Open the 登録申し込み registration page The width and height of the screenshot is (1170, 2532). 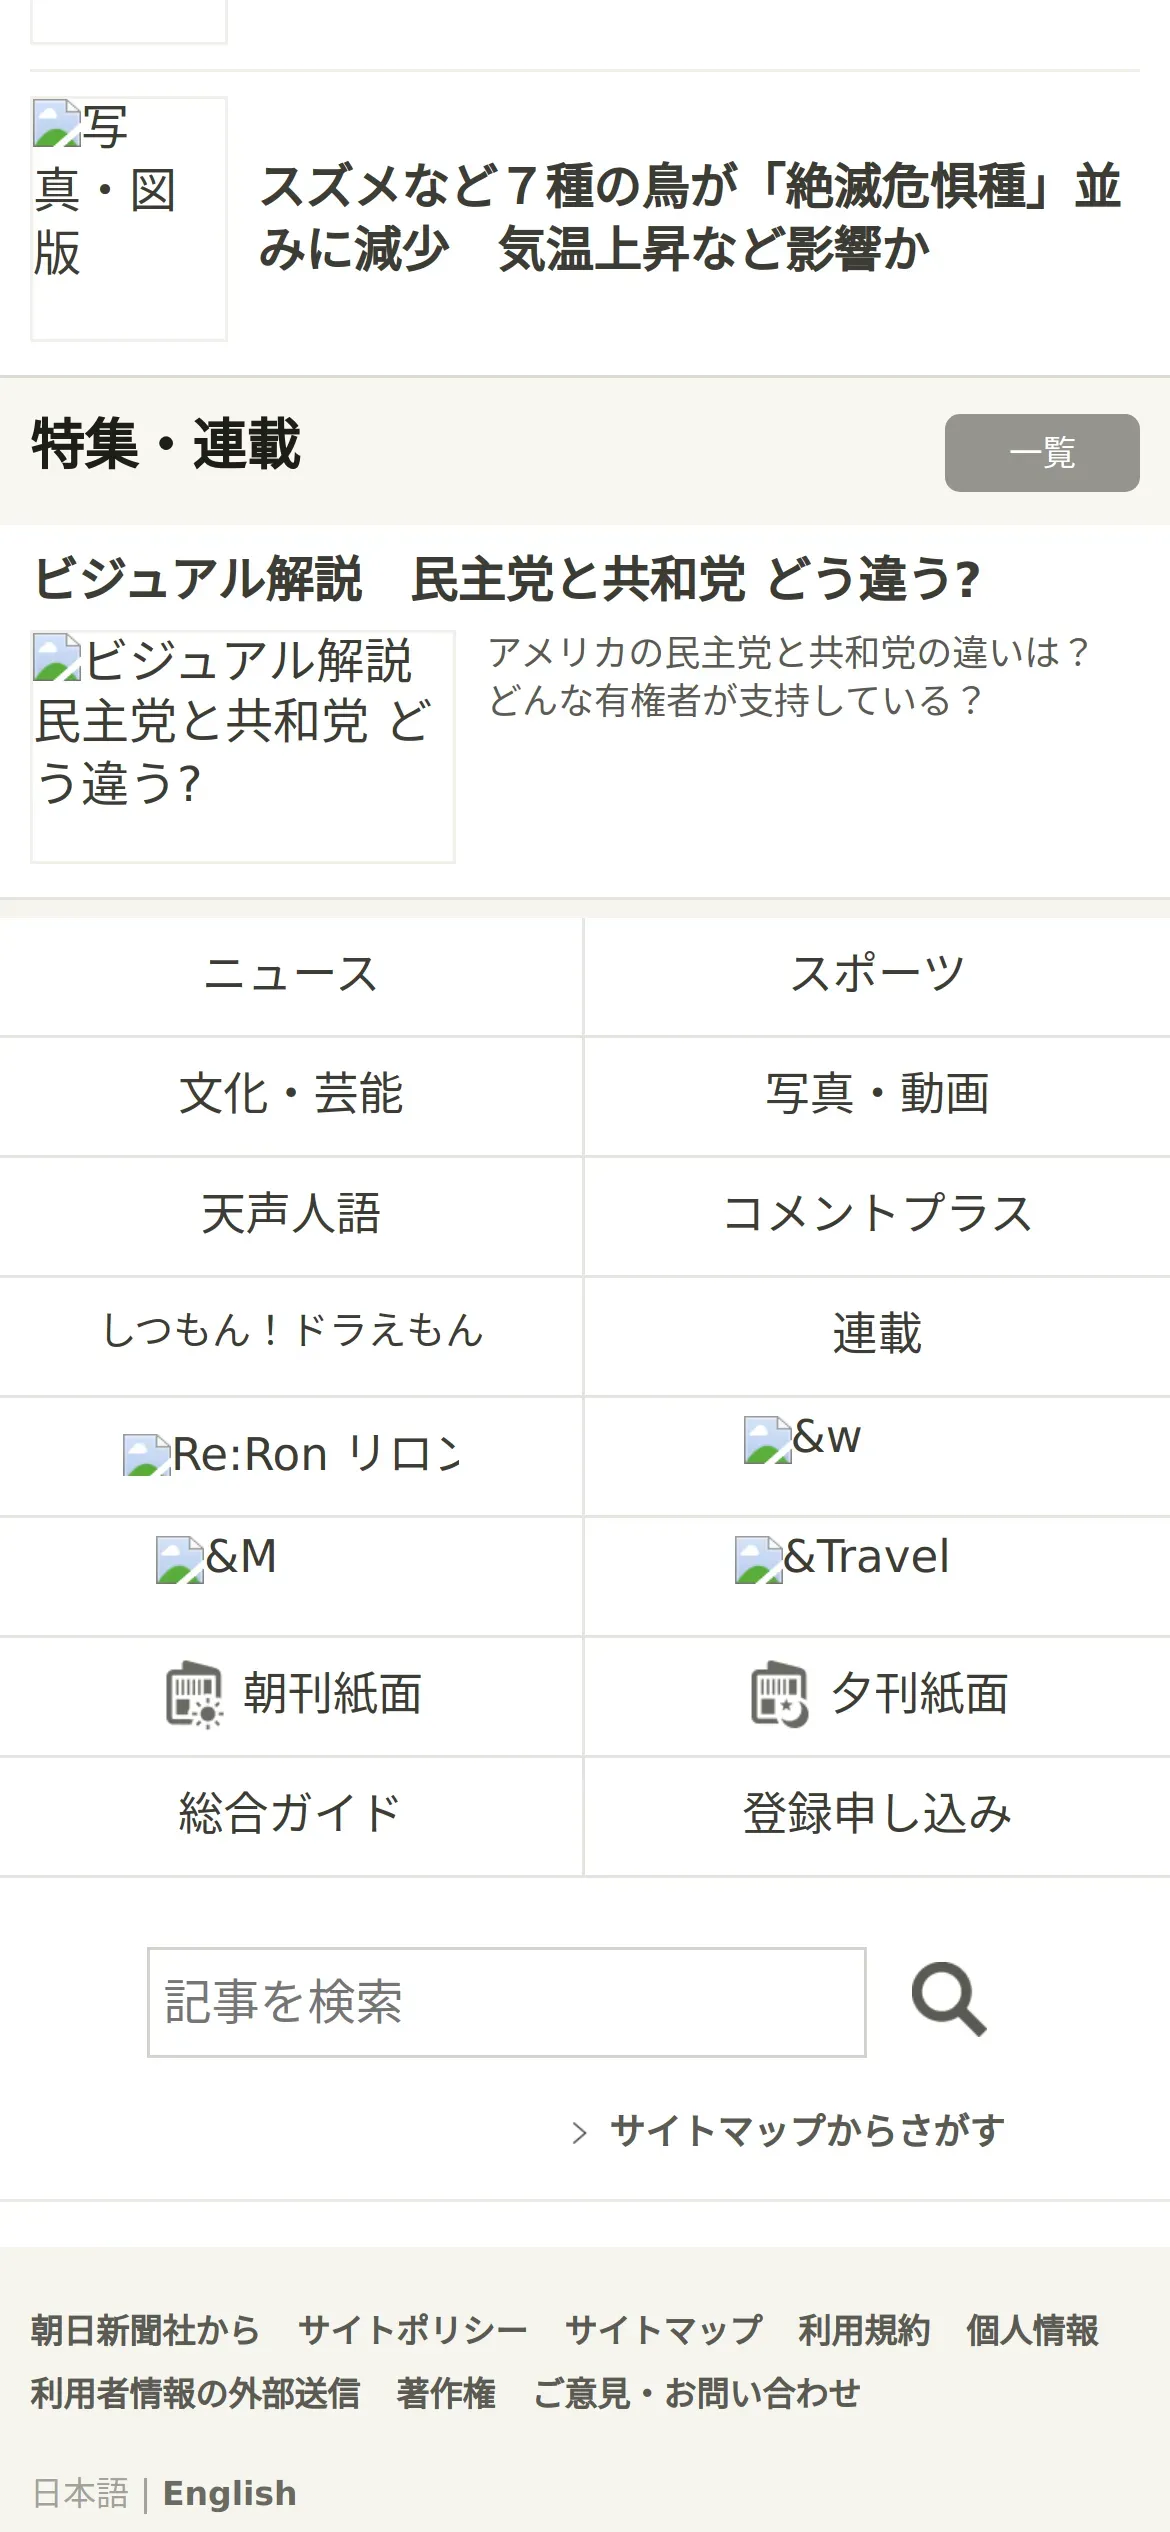(x=877, y=1816)
